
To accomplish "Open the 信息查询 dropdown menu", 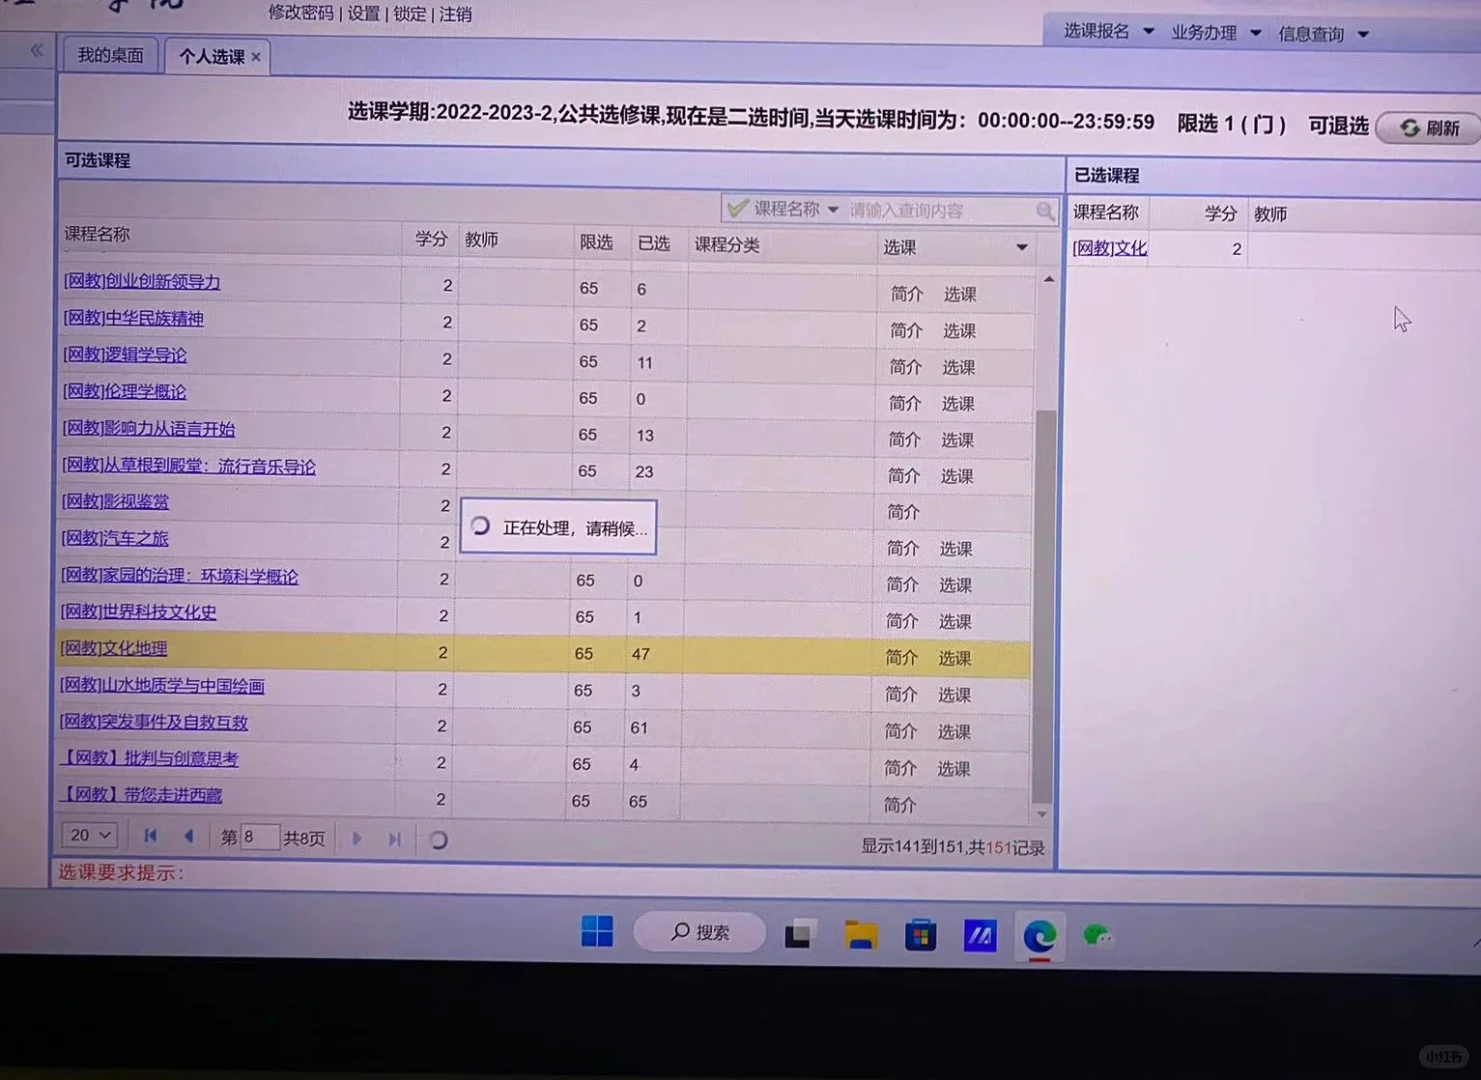I will pyautogui.click(x=1322, y=33).
